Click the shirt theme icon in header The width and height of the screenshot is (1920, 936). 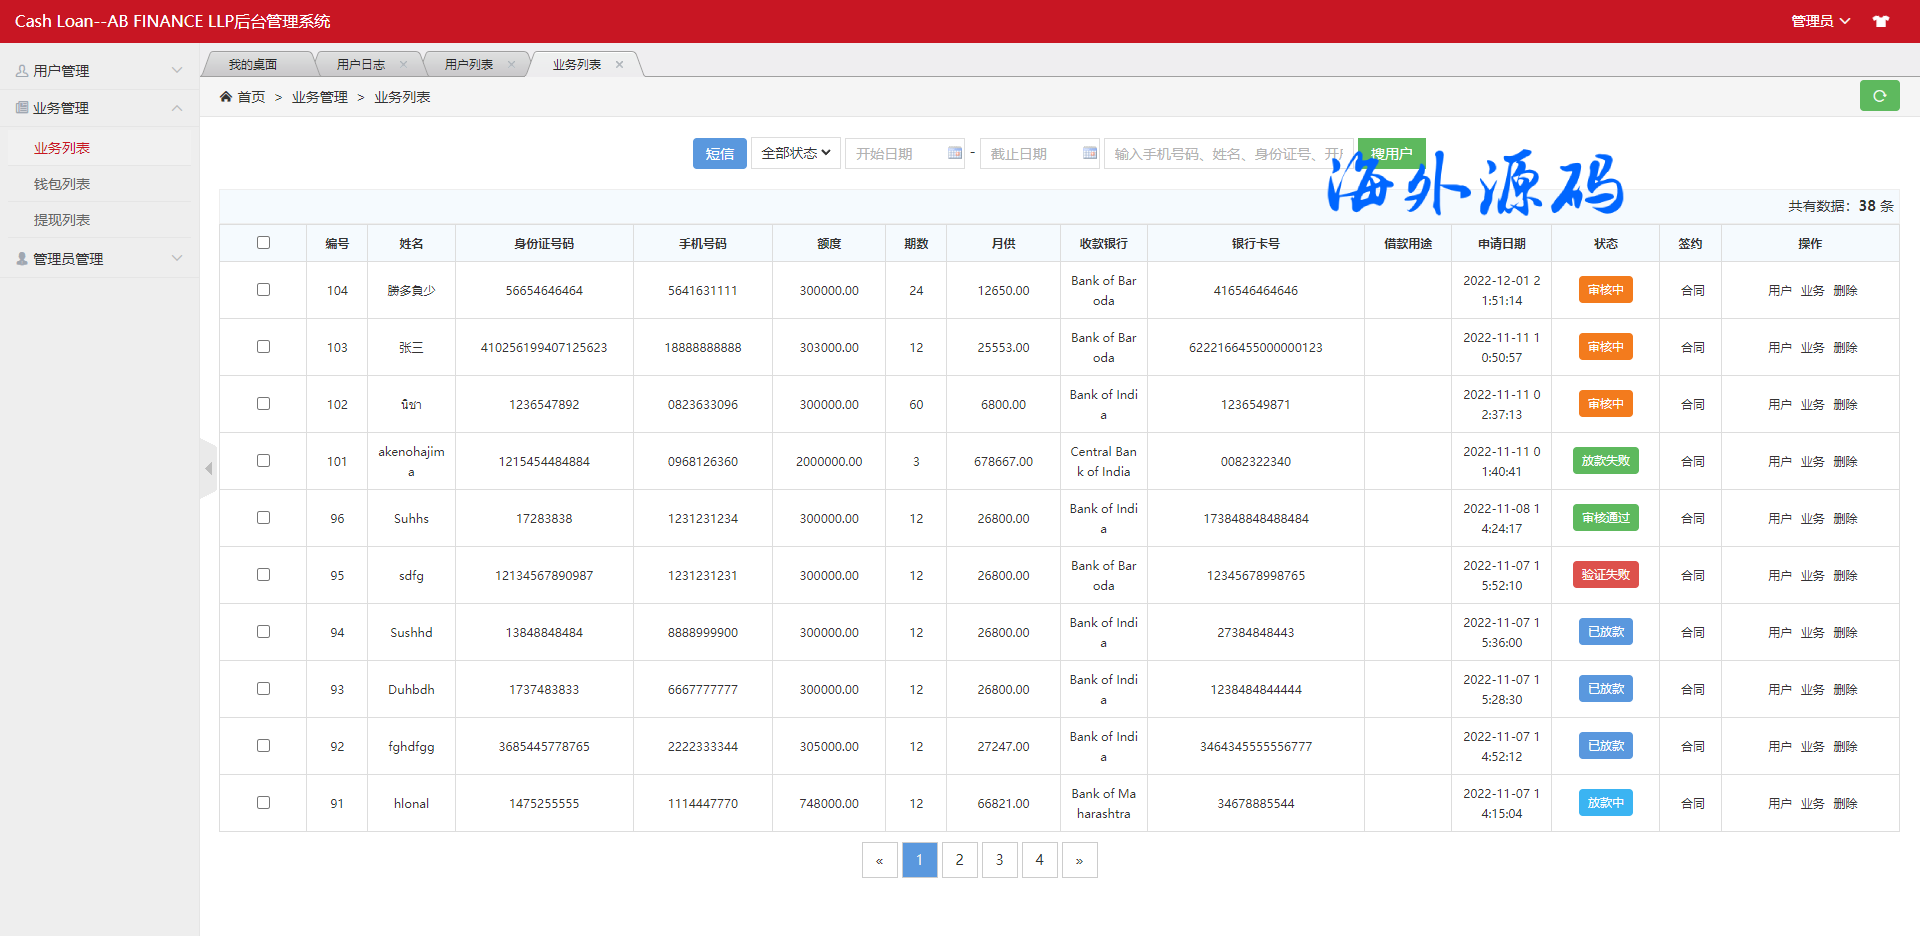[x=1881, y=21]
